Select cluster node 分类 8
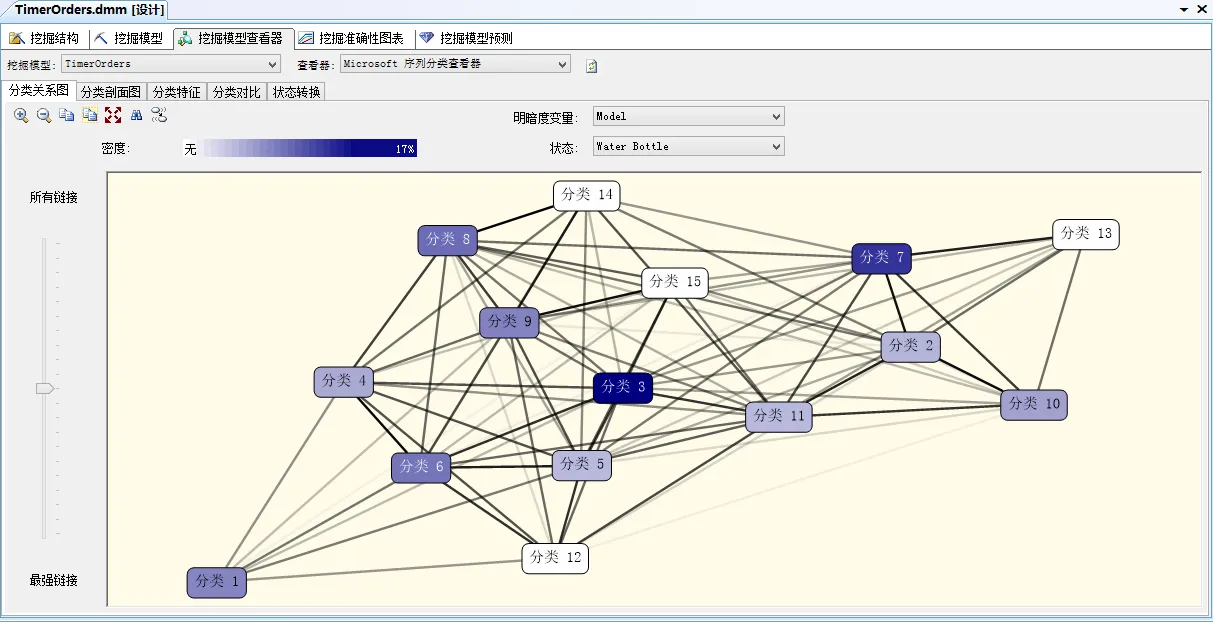This screenshot has height=622, width=1213. tap(447, 241)
